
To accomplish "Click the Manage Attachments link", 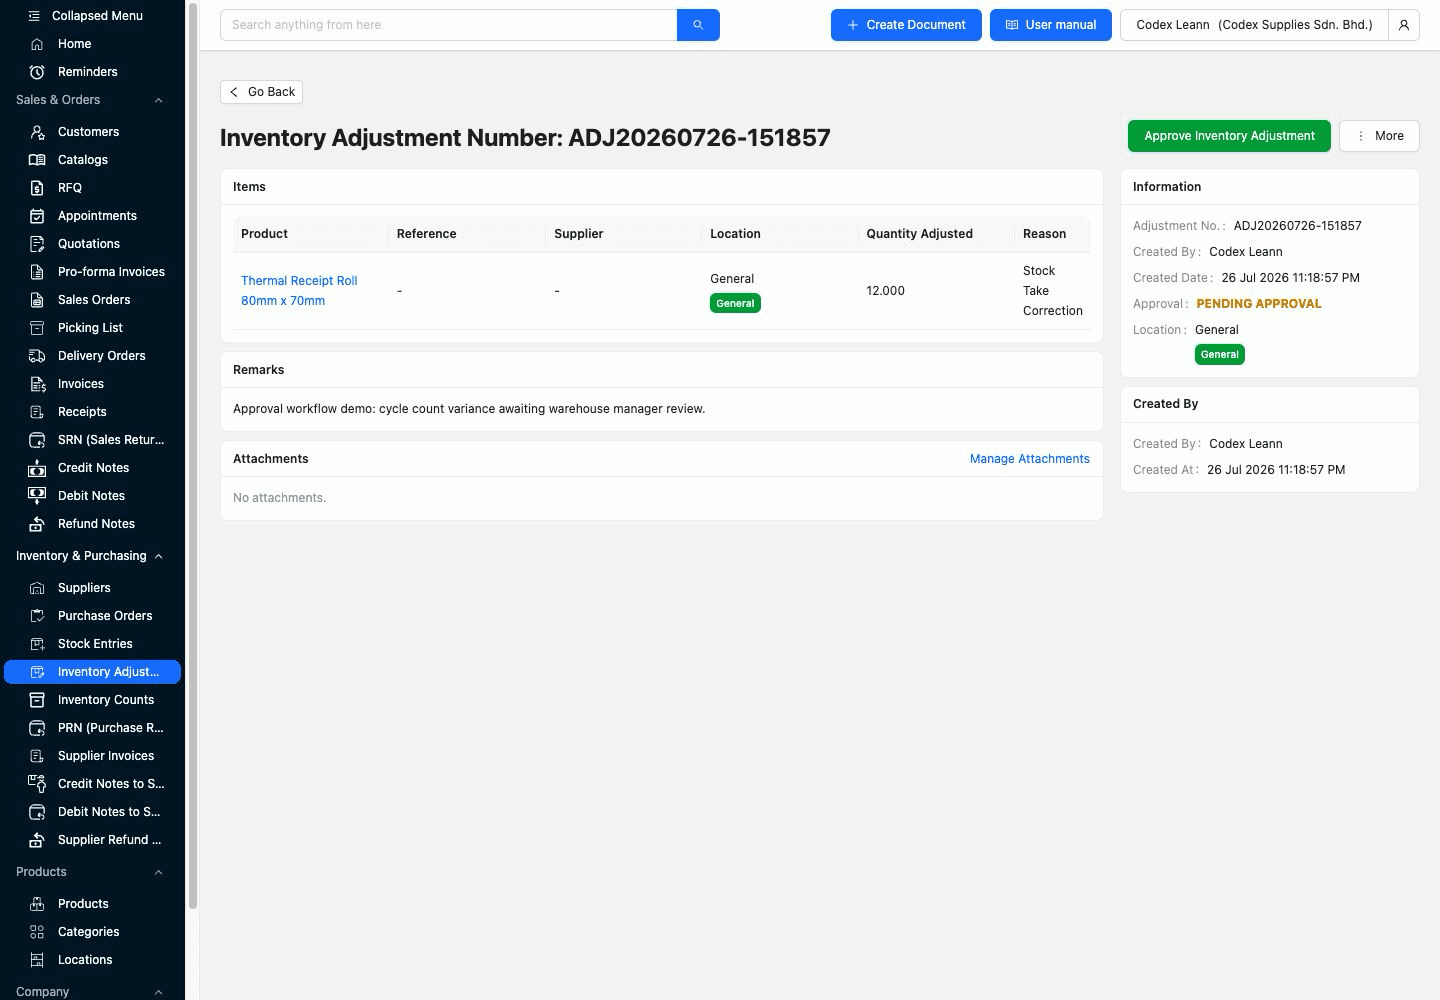I will click(1029, 459).
